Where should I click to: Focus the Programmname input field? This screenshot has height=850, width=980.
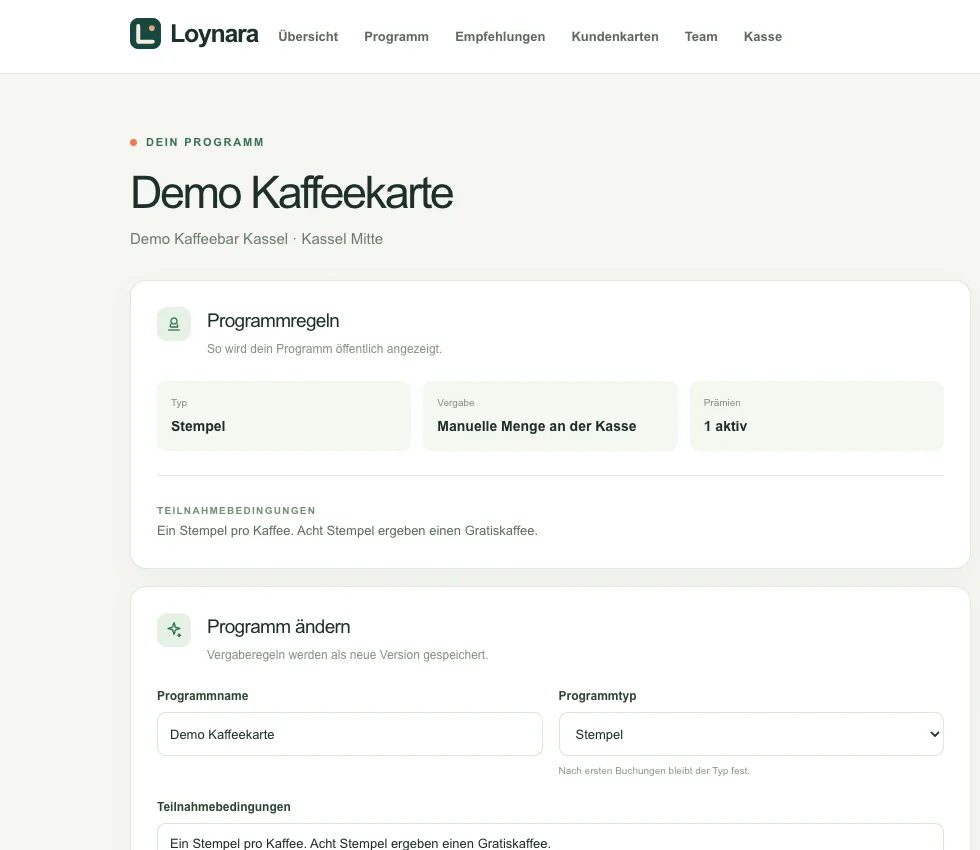click(349, 734)
